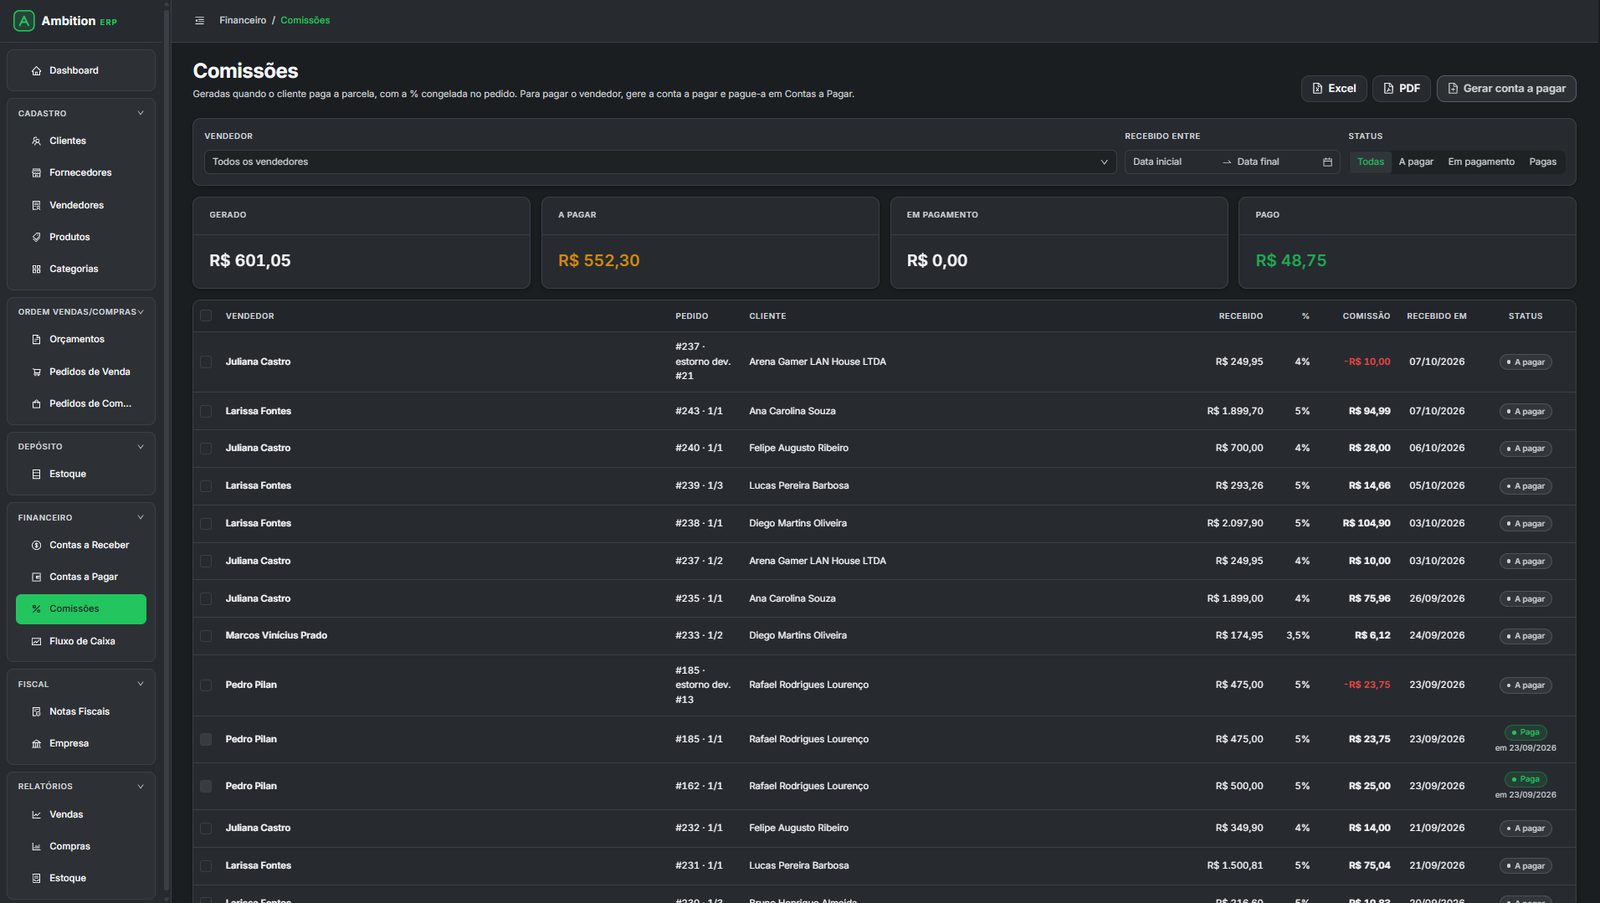The height and width of the screenshot is (903, 1600).
Task: Click the Categorias grid icon
Action: (37, 269)
